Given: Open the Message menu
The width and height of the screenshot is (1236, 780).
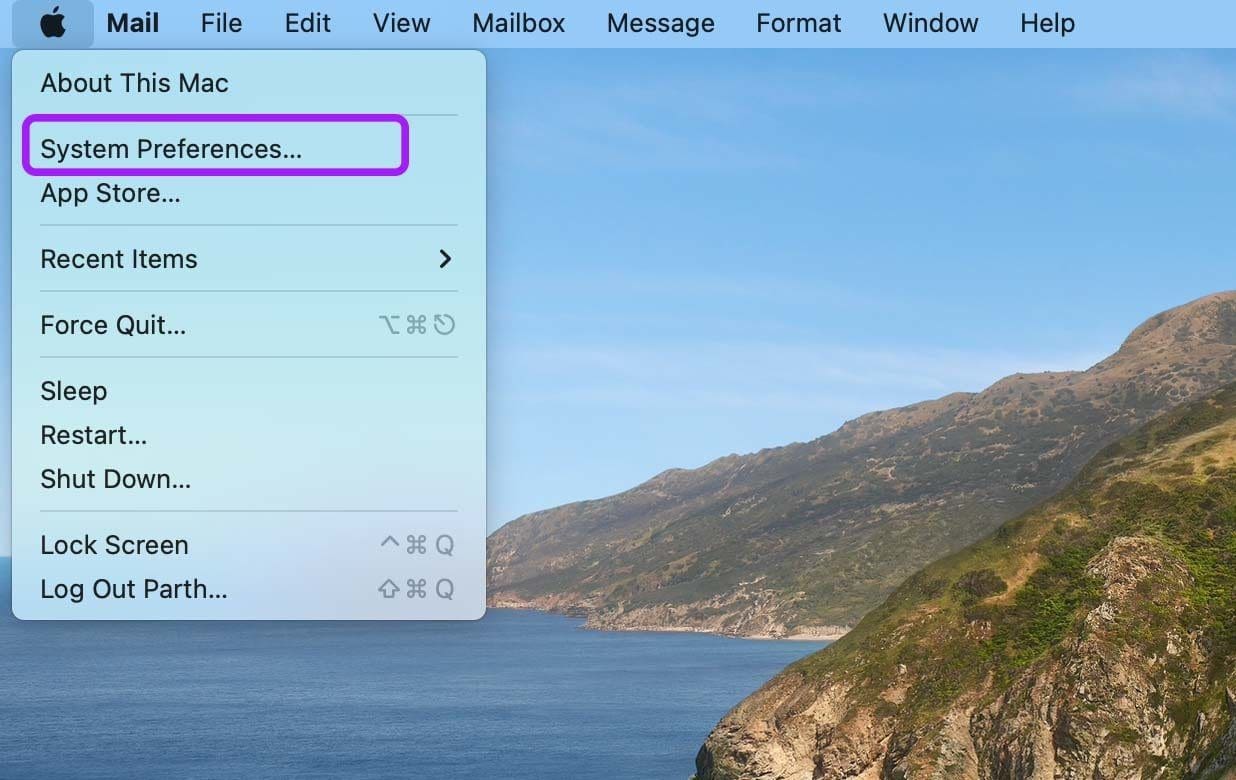Looking at the screenshot, I should click(661, 23).
